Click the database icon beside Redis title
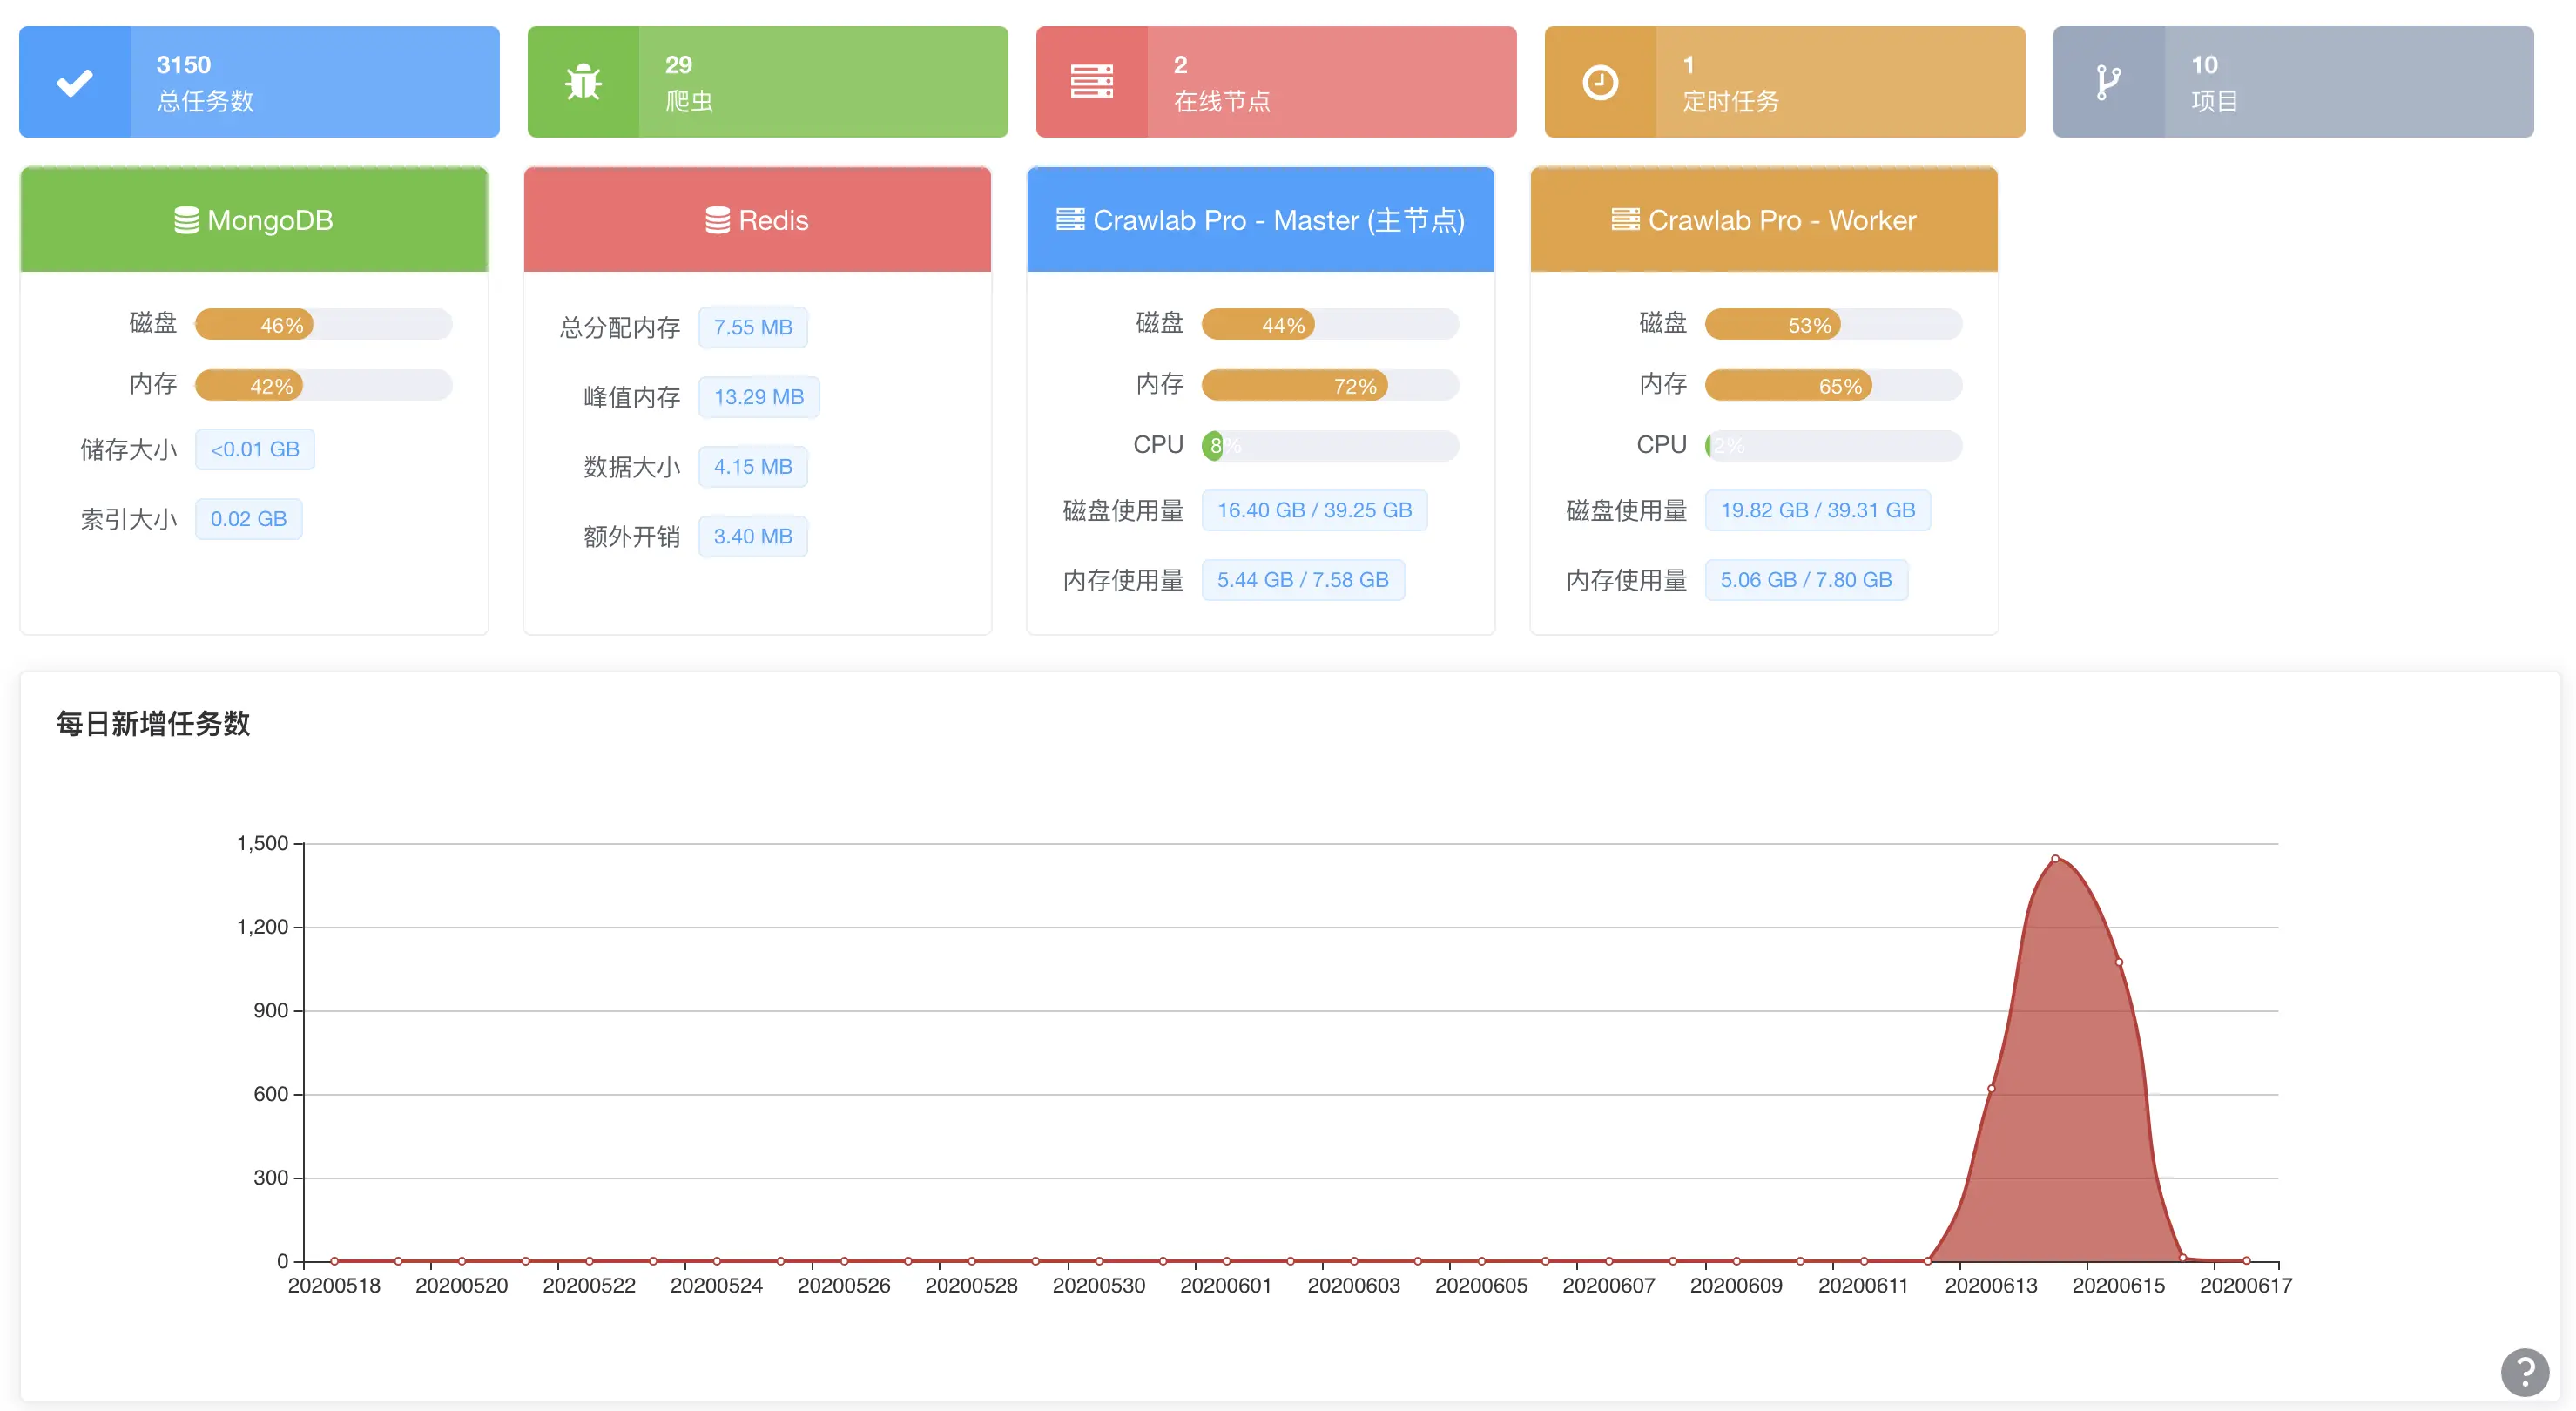This screenshot has width=2576, height=1411. coord(717,220)
